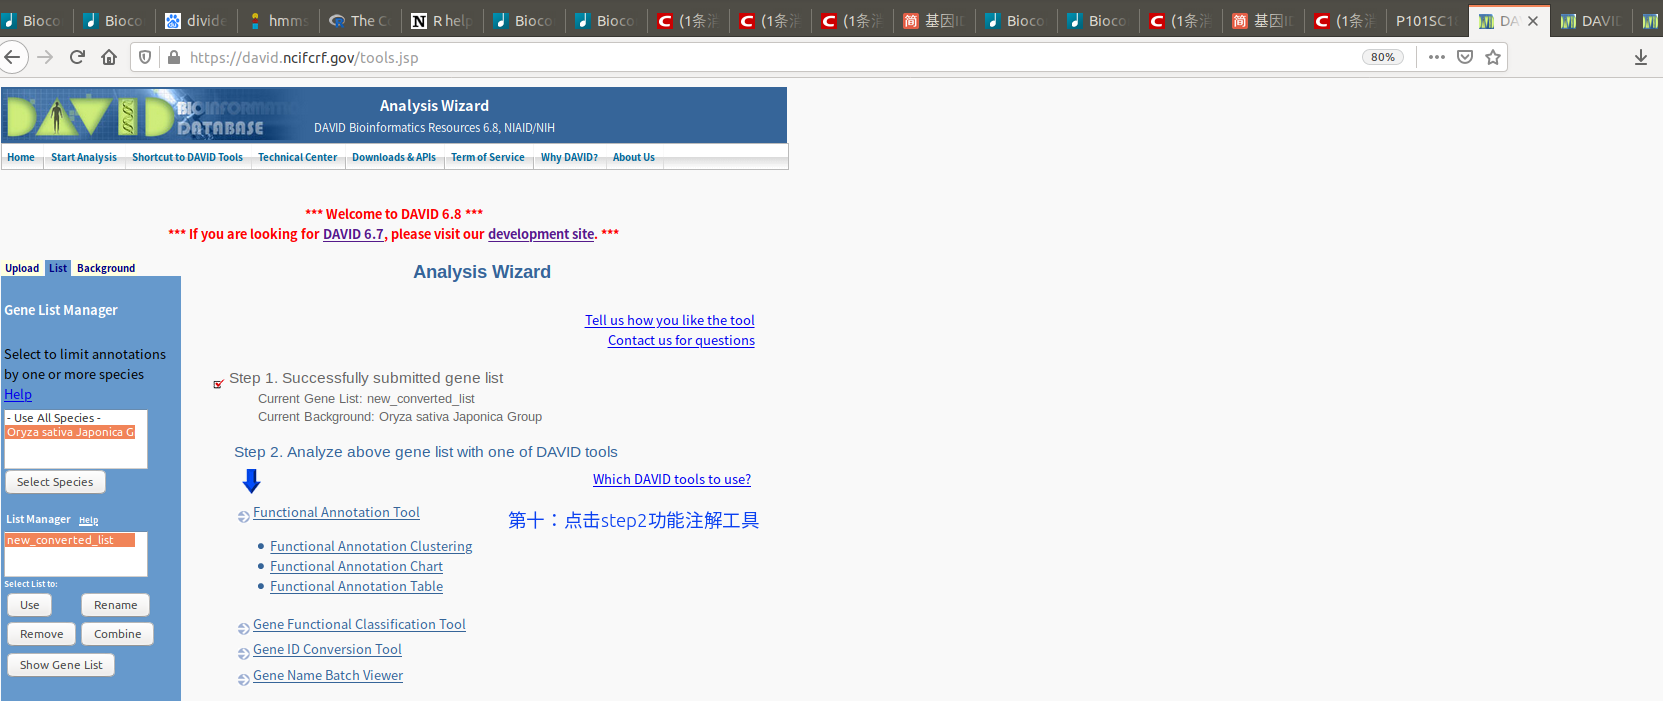Switch to the 'hmms' browser tab
1663x701 pixels.
(278, 20)
